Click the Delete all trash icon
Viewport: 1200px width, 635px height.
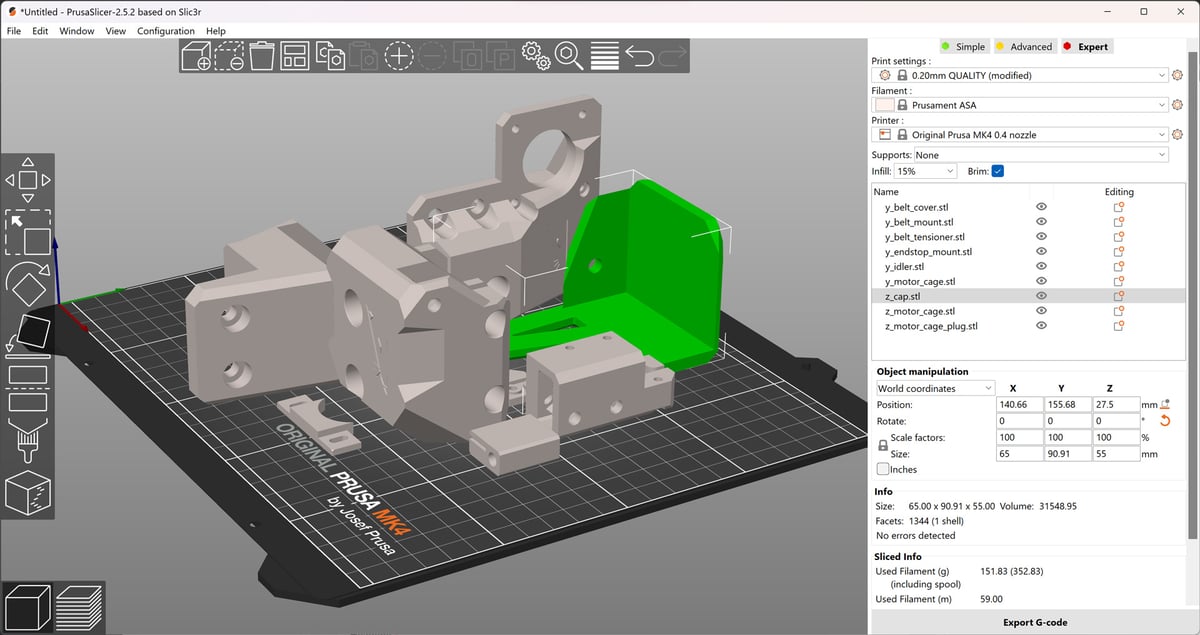262,55
